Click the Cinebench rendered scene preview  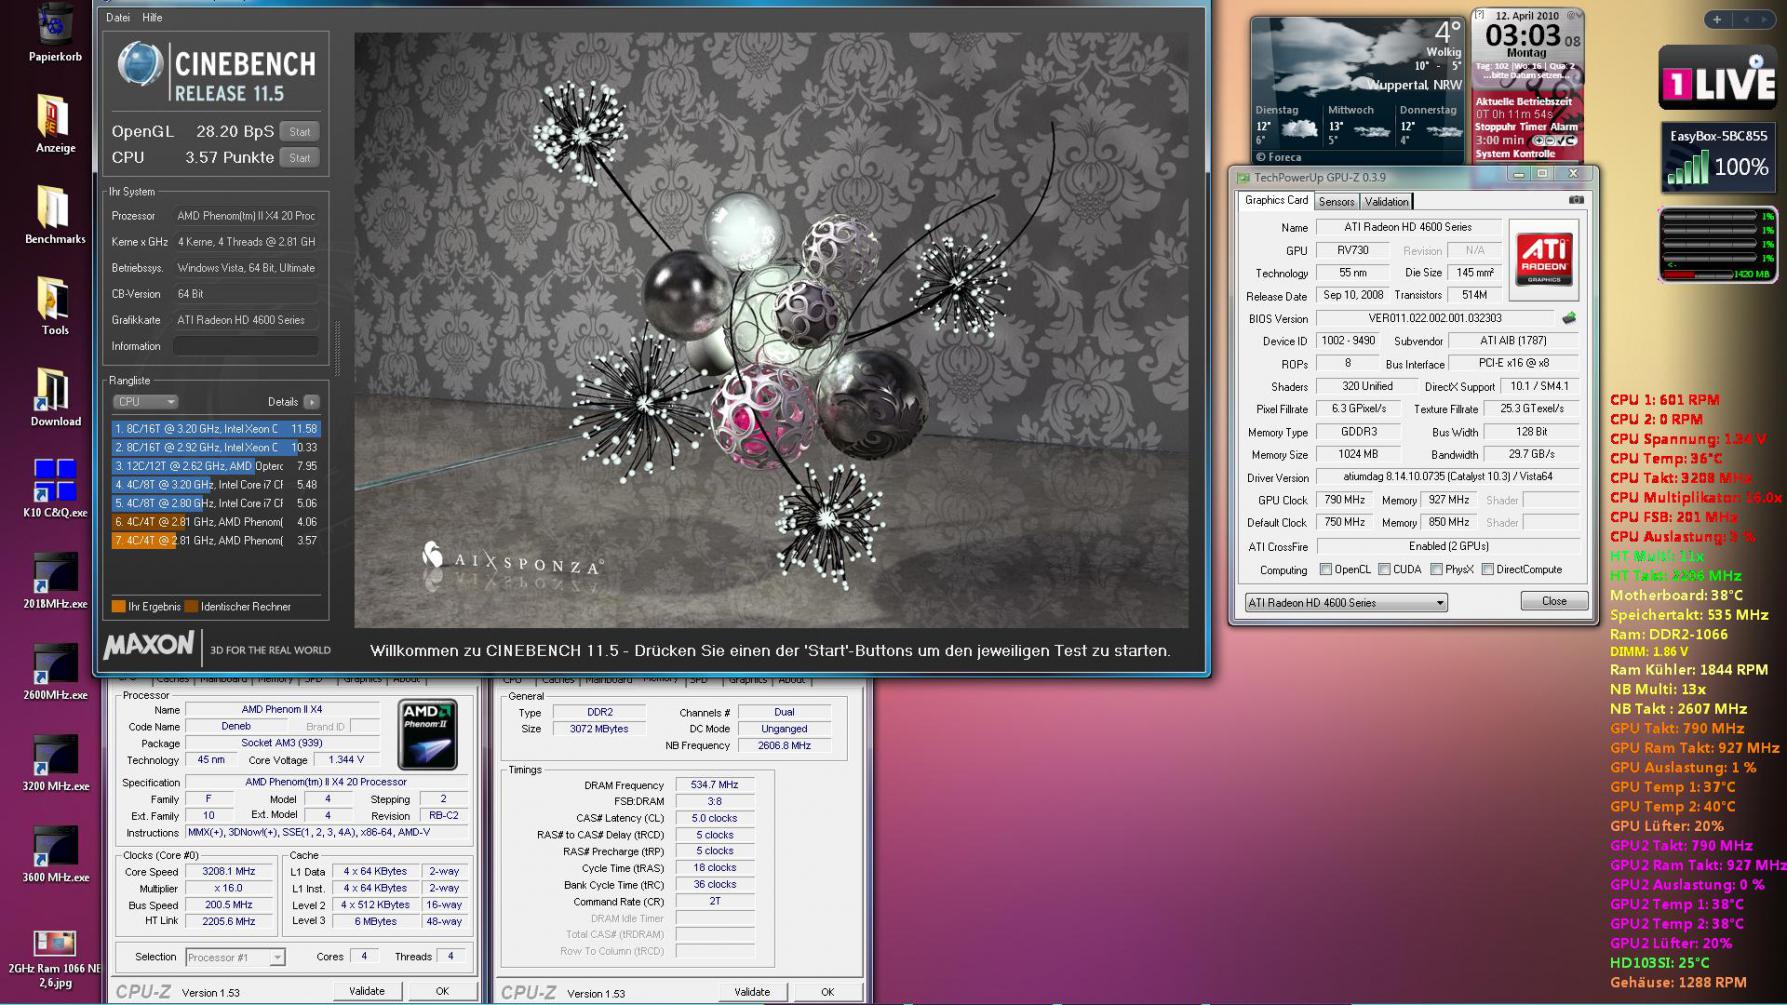[x=771, y=330]
